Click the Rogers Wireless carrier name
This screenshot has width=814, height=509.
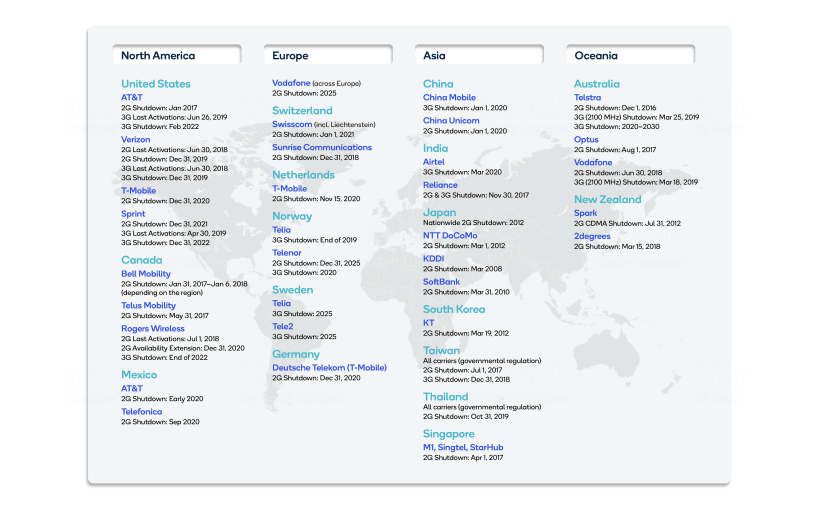153,329
